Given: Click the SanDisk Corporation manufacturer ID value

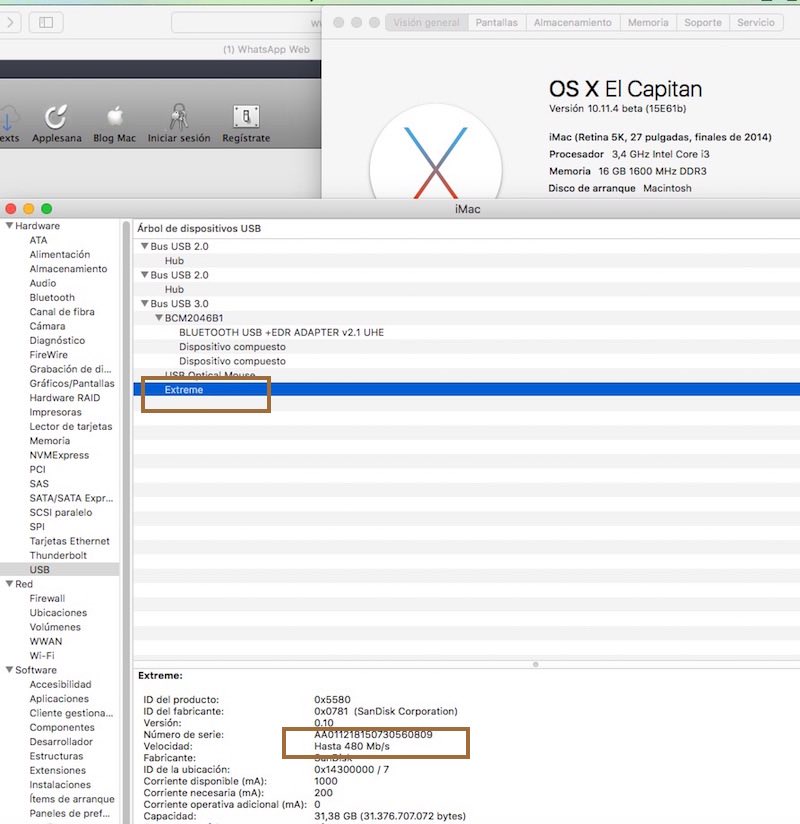Looking at the screenshot, I should click(386, 711).
